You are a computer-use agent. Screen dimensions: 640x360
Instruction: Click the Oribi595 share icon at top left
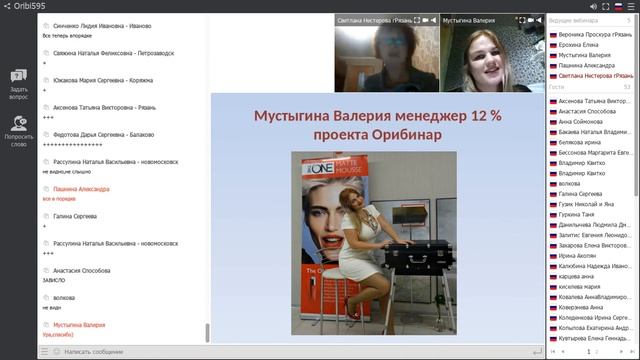coord(7,6)
